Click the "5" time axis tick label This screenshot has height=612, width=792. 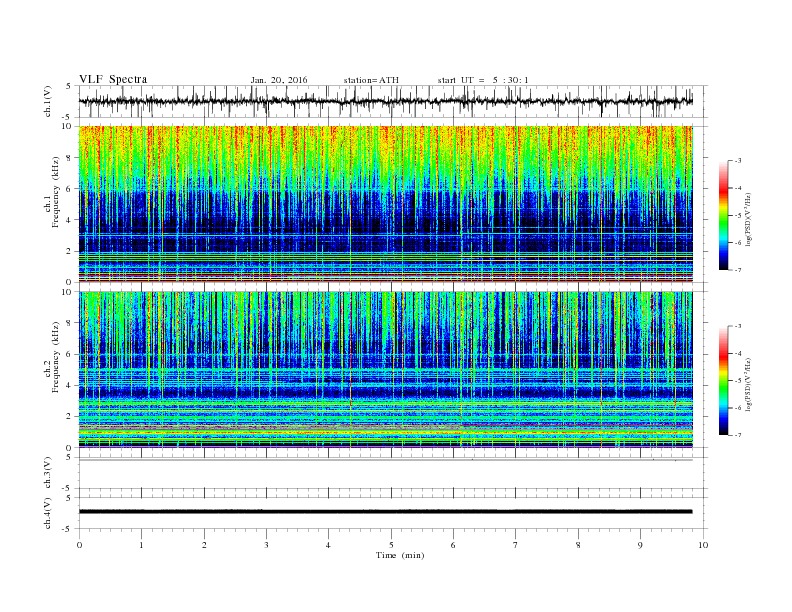coord(391,545)
